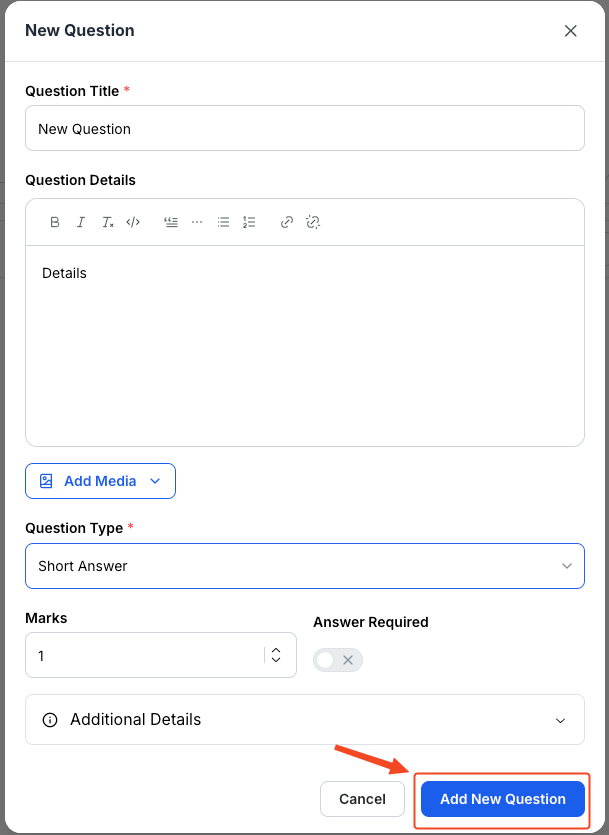
Task: Click the Cancel button
Action: [363, 799]
